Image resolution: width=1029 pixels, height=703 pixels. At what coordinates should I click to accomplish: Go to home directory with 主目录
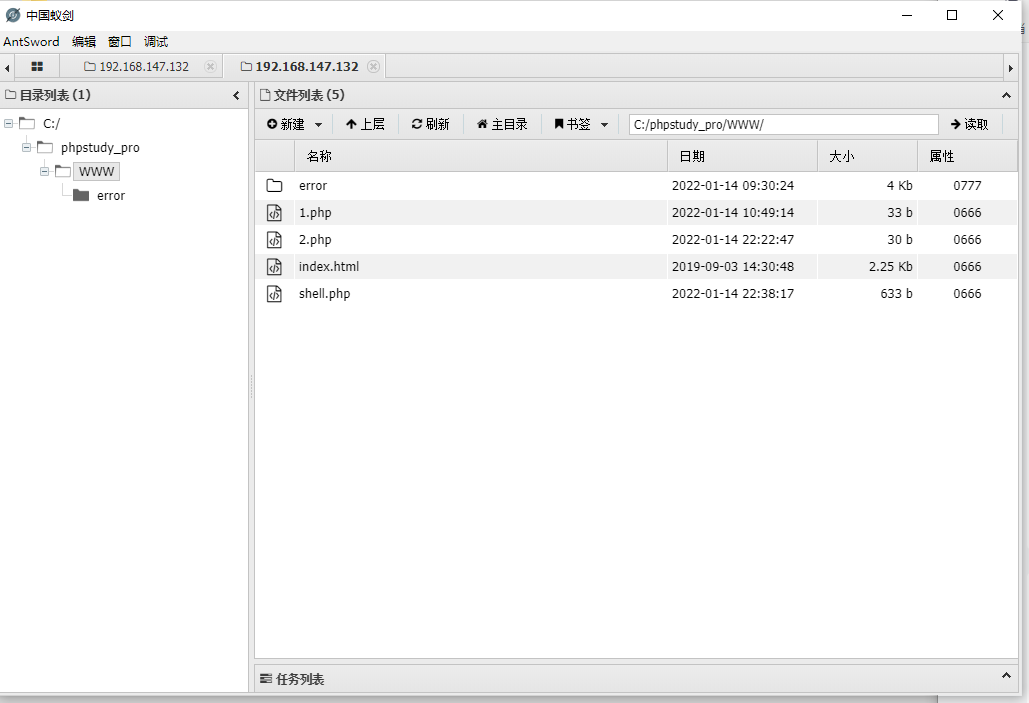(502, 124)
